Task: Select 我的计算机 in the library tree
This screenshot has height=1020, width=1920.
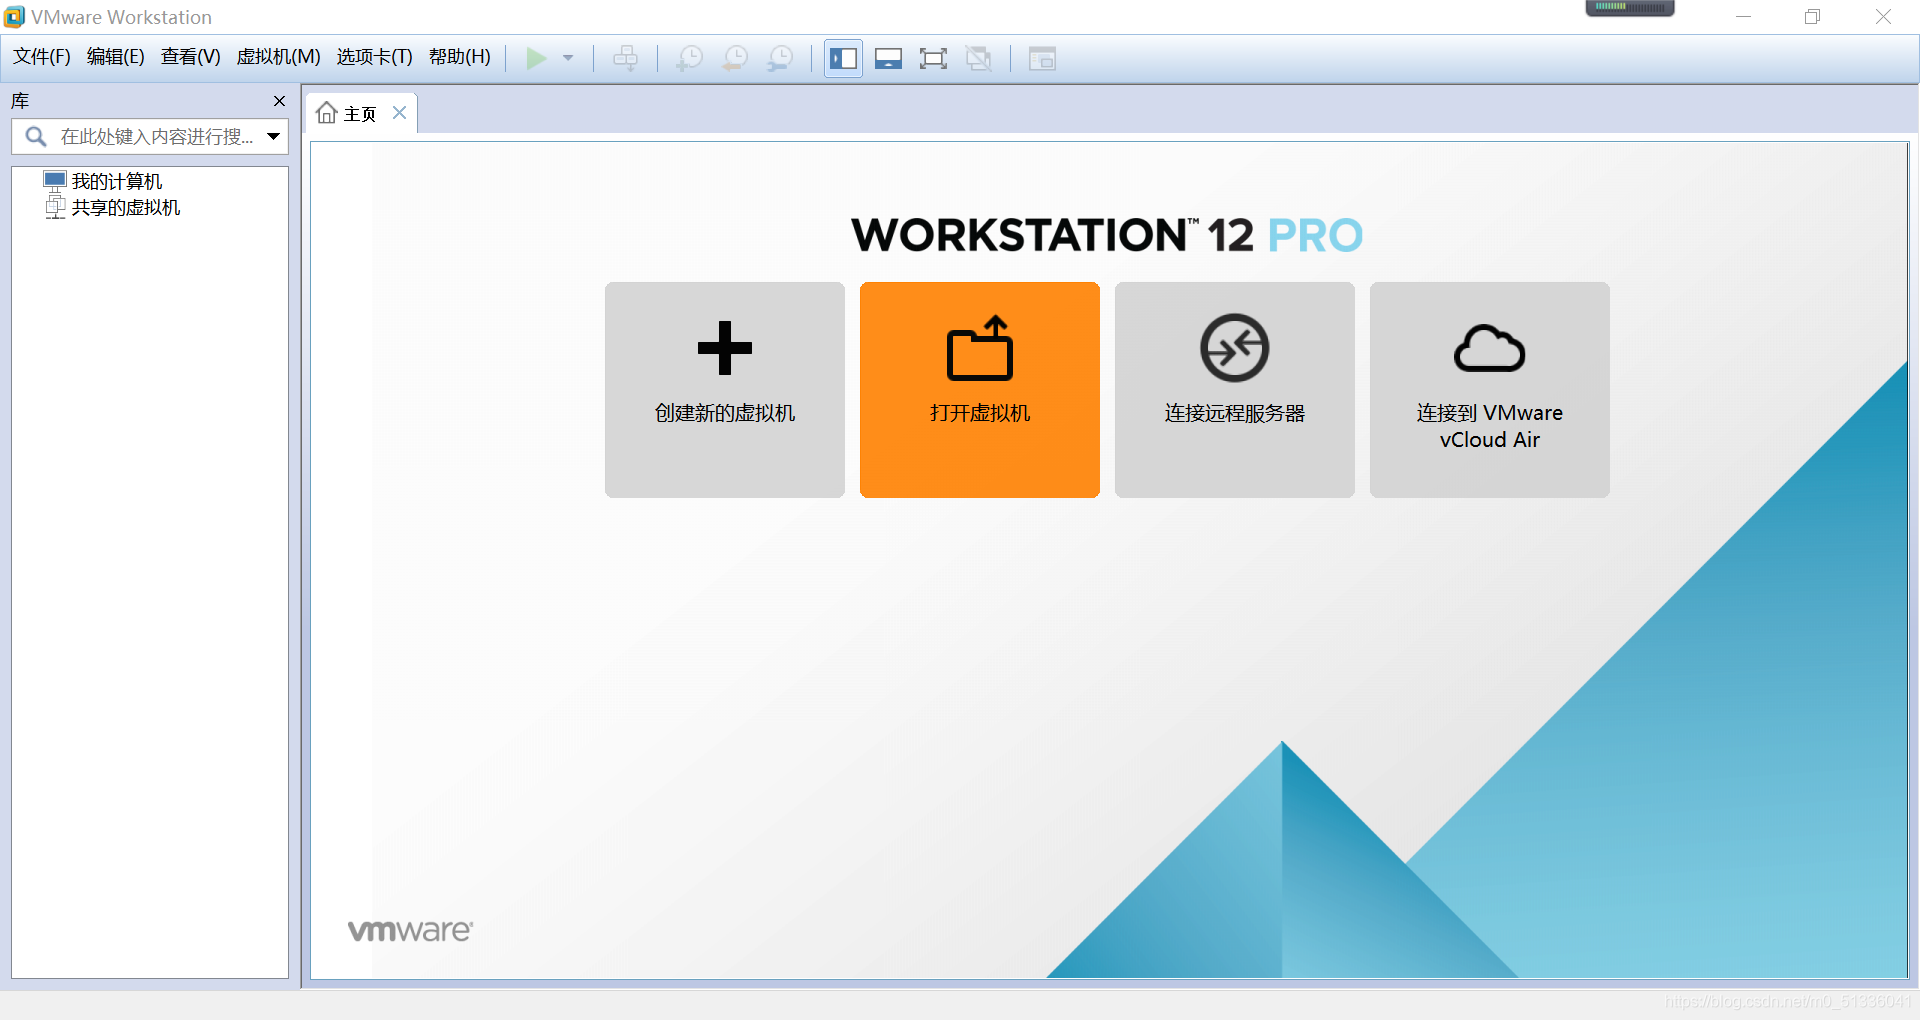Action: pos(104,181)
